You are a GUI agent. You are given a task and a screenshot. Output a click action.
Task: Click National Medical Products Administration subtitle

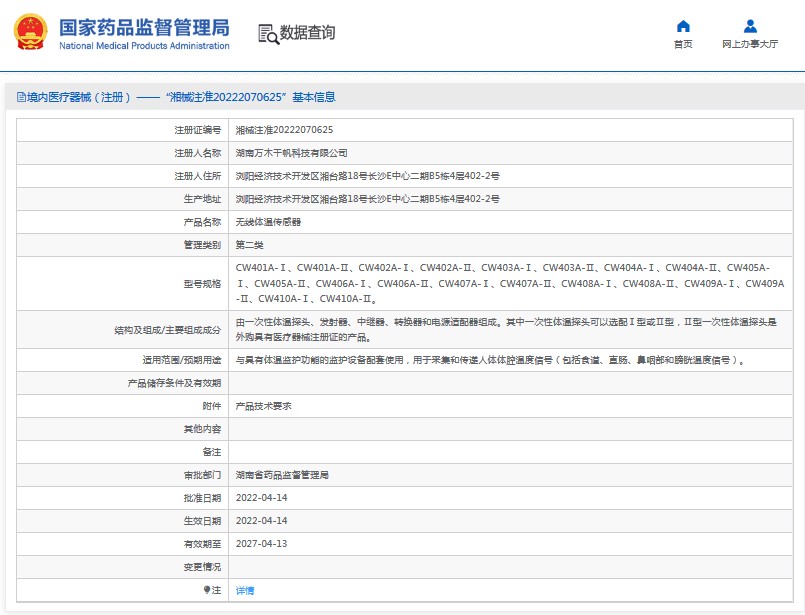(144, 46)
